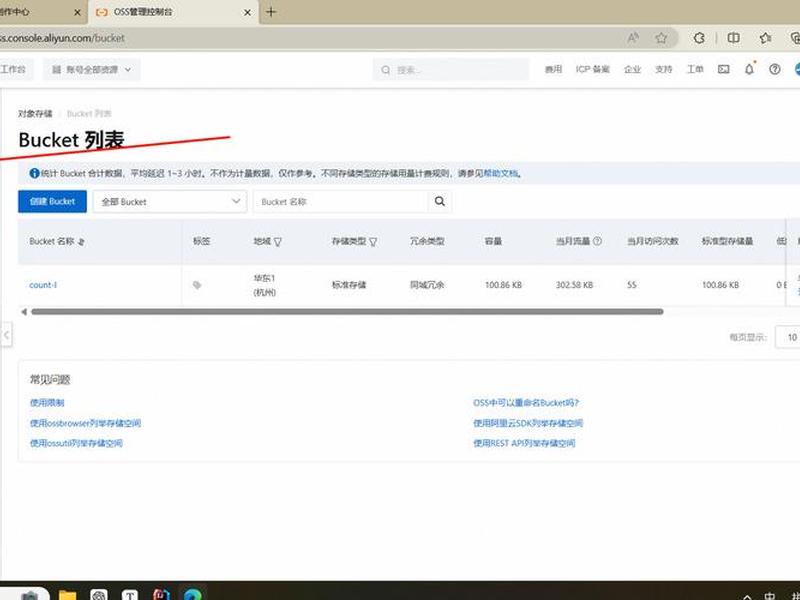Open 帮助文档 link in info banner

point(501,173)
